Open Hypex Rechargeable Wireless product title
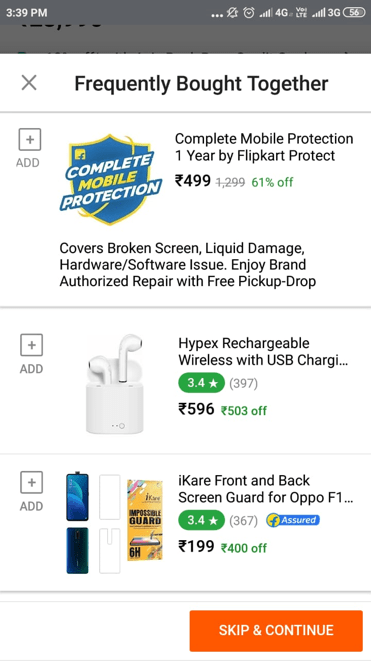Image resolution: width=371 pixels, height=661 pixels. click(x=263, y=352)
